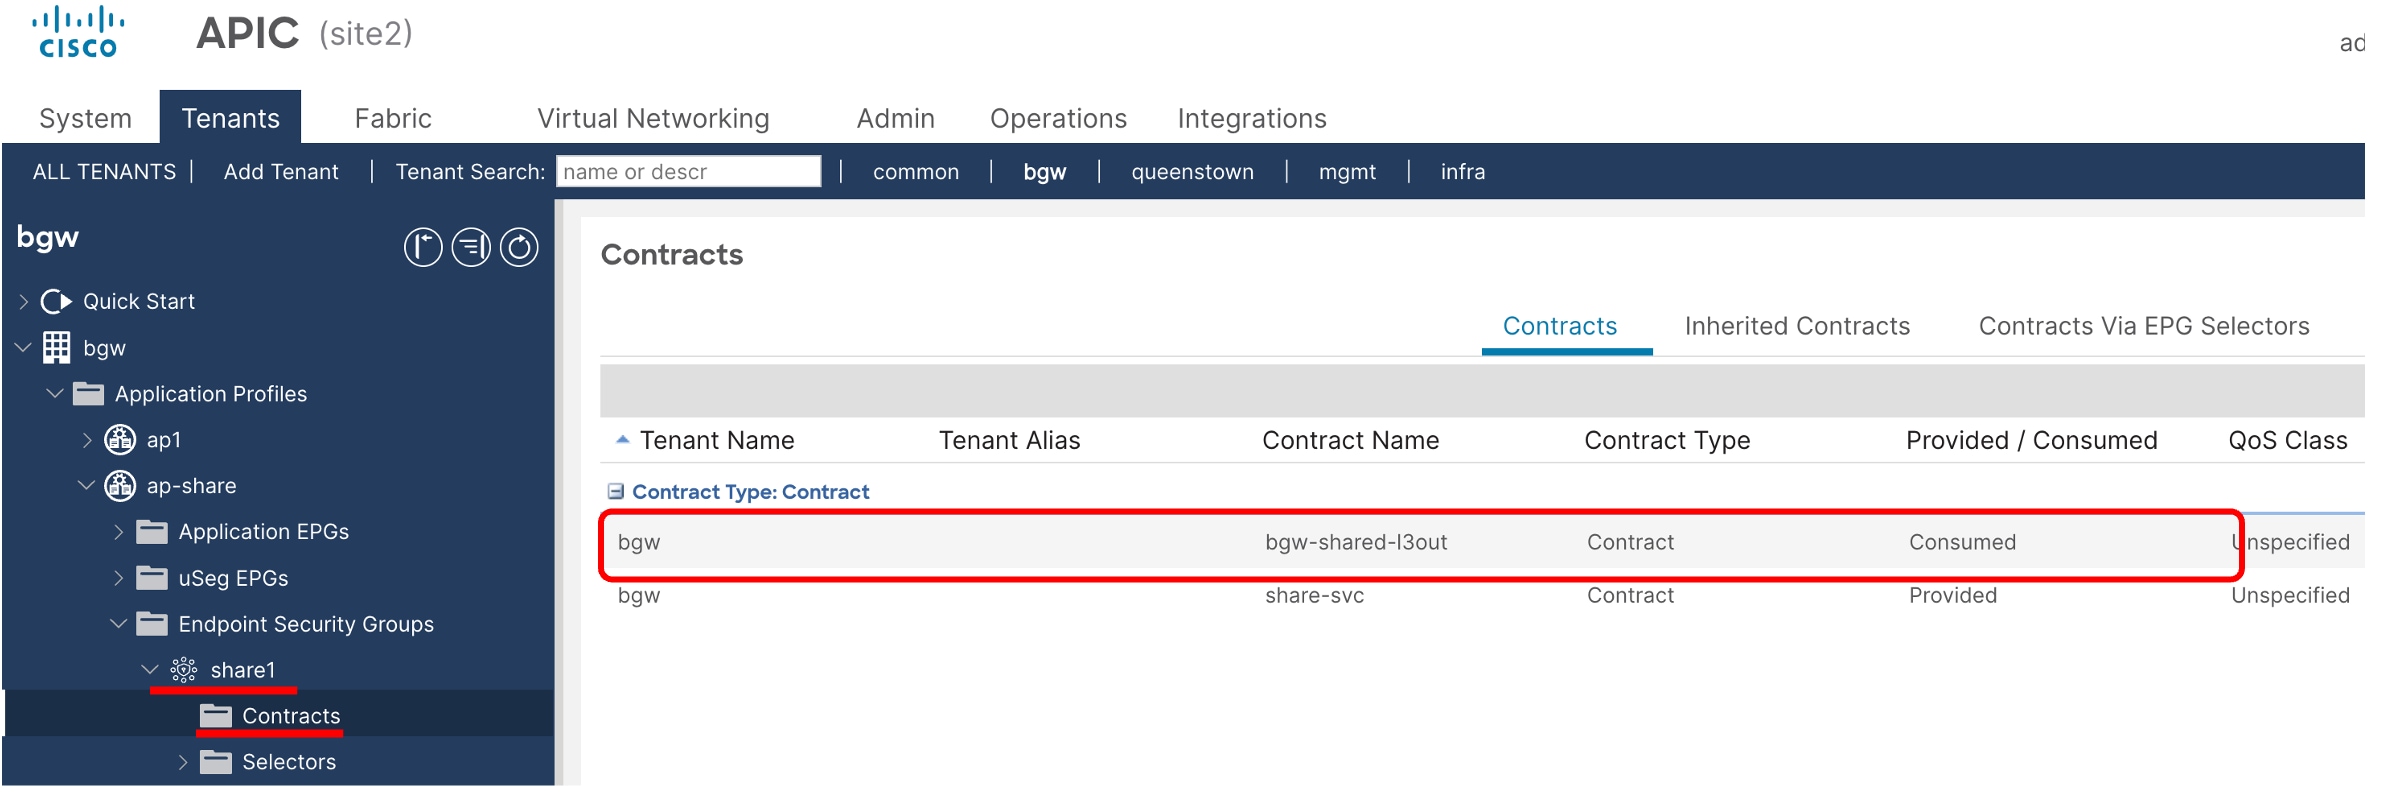Click the ap1 application profile icon
2388x792 pixels.
coord(120,439)
